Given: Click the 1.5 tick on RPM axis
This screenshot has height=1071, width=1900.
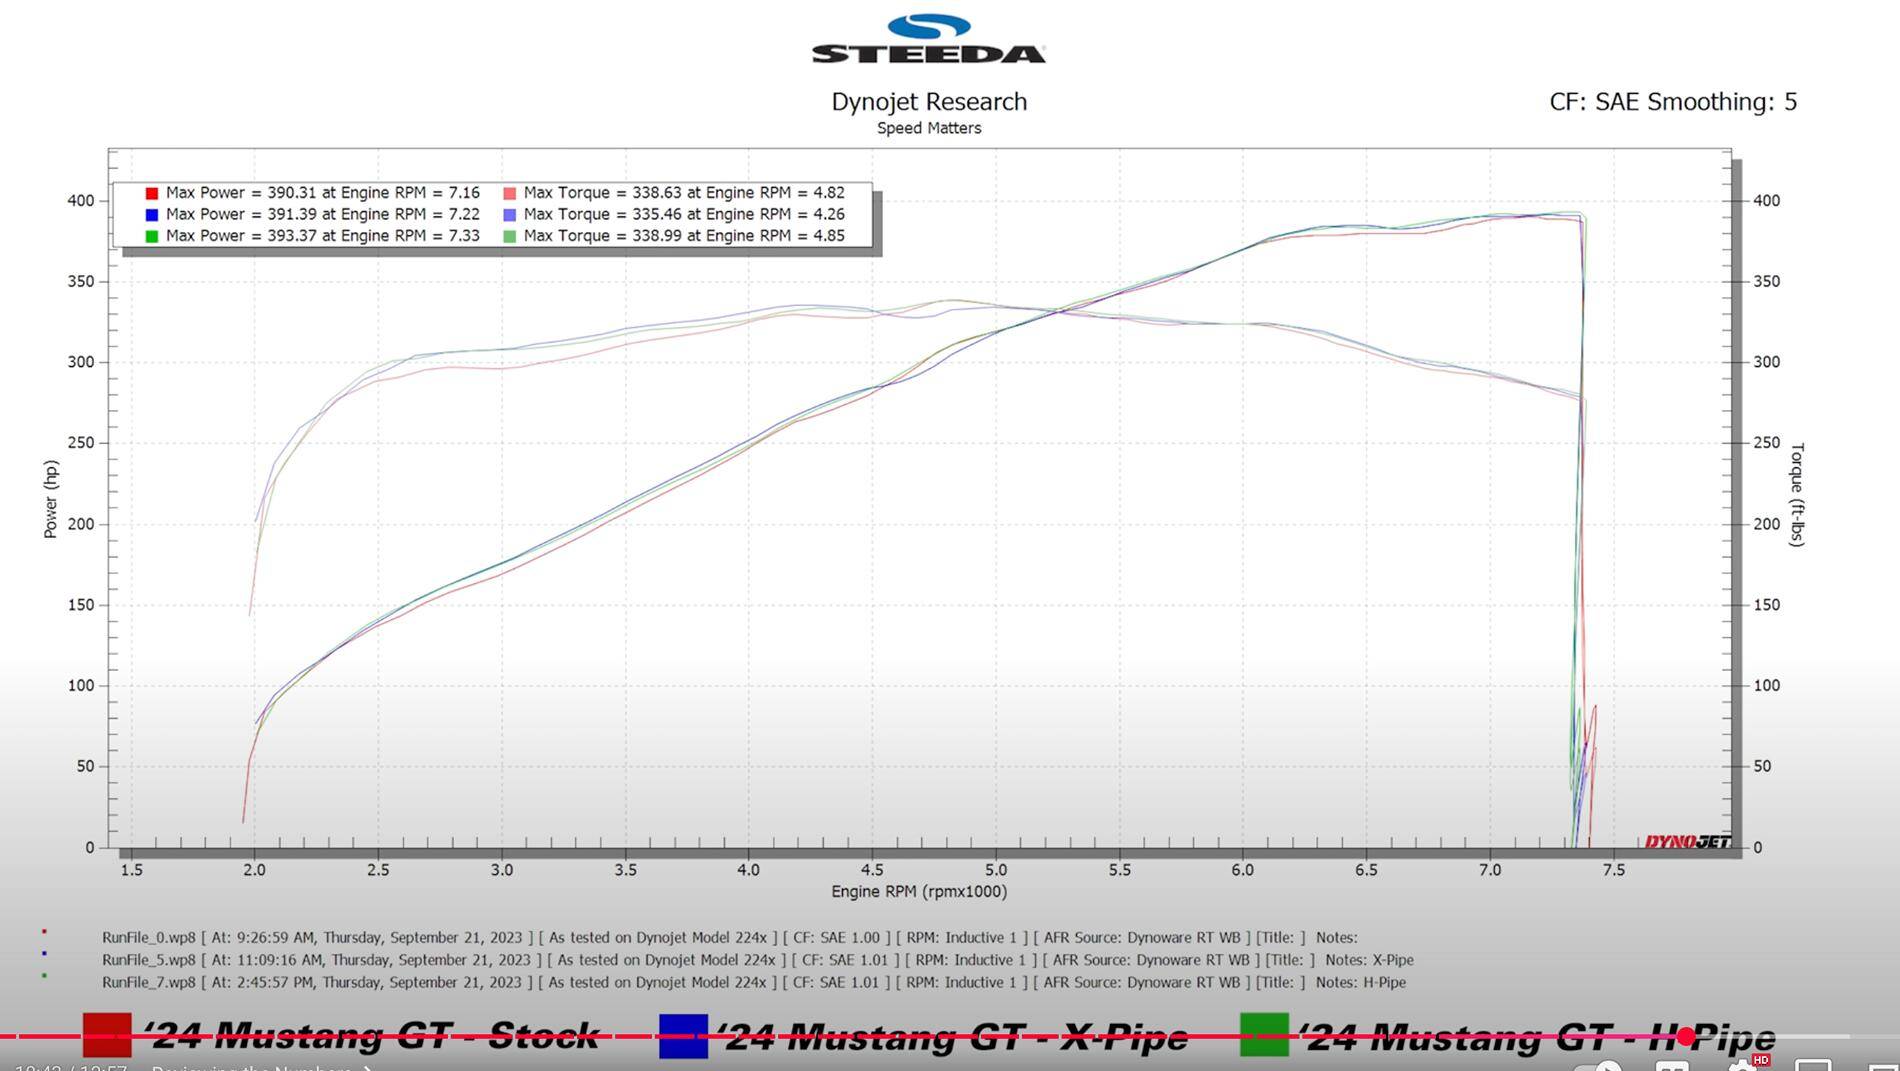Looking at the screenshot, I should click(x=131, y=870).
